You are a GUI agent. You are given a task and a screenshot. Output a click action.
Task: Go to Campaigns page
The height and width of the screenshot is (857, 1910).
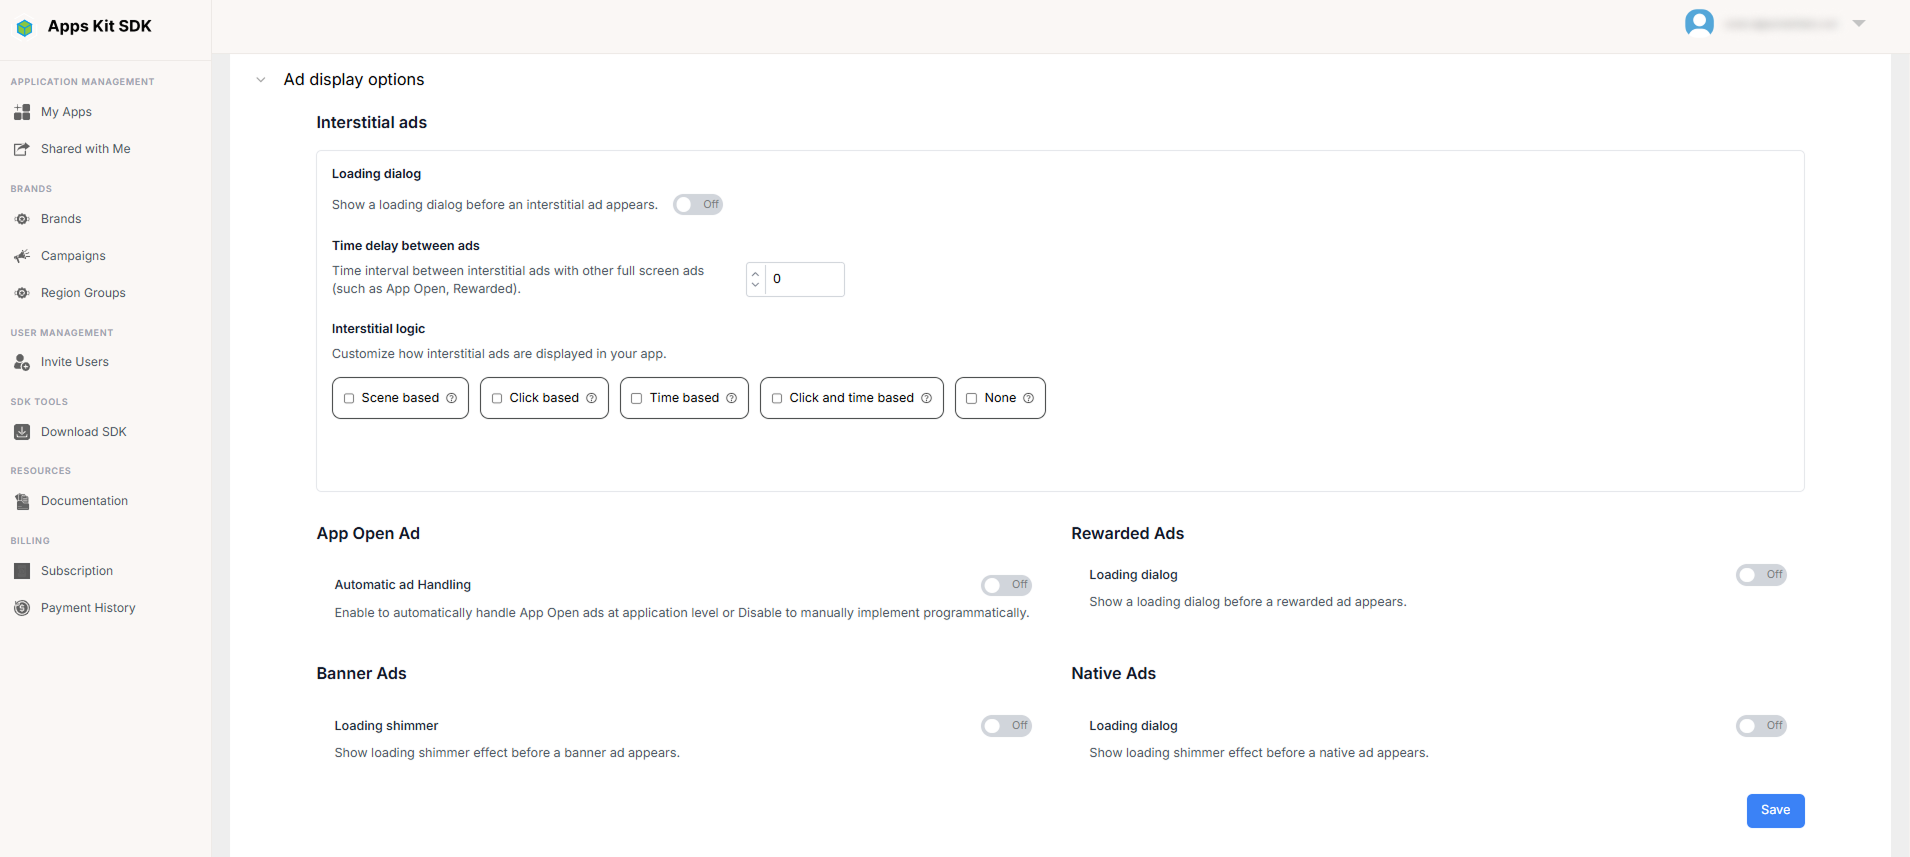73,256
